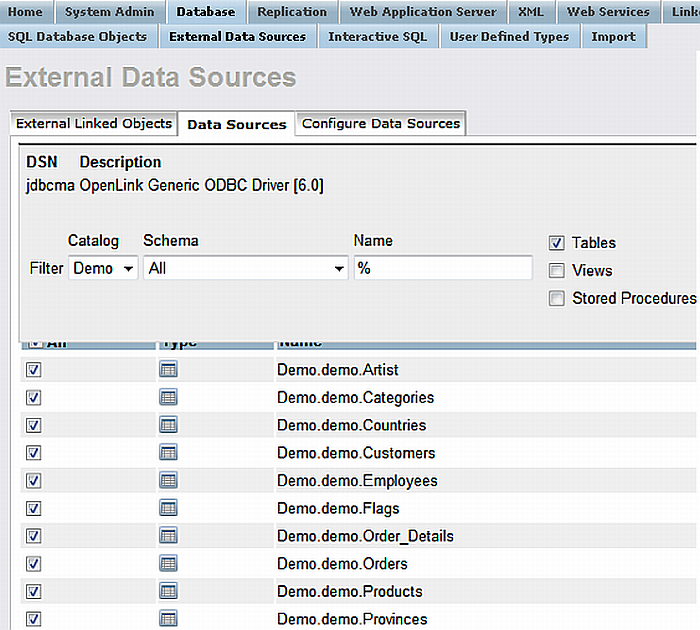Open the Catalog dropdown showing Demo
Image resolution: width=700 pixels, height=630 pixels.
pyautogui.click(x=104, y=269)
